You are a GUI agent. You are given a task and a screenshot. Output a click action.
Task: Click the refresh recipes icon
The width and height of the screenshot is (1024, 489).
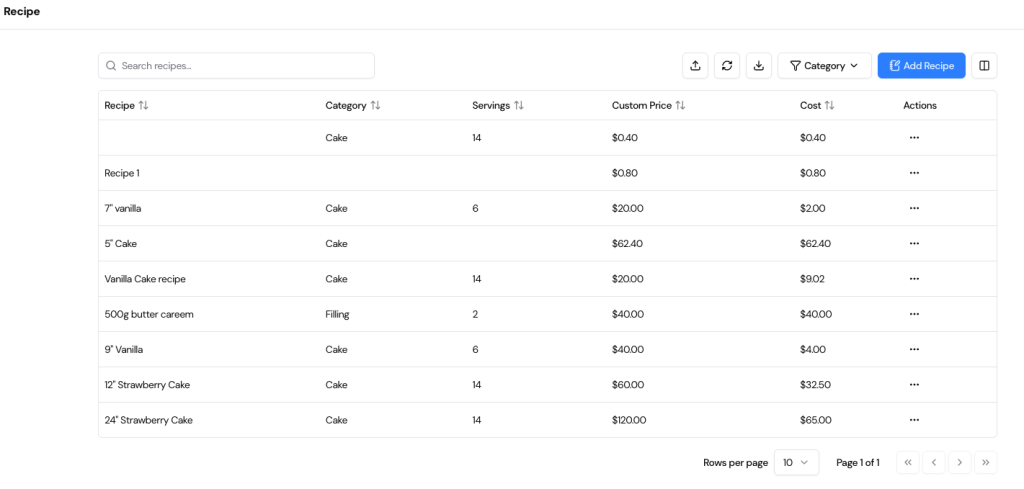coord(727,66)
